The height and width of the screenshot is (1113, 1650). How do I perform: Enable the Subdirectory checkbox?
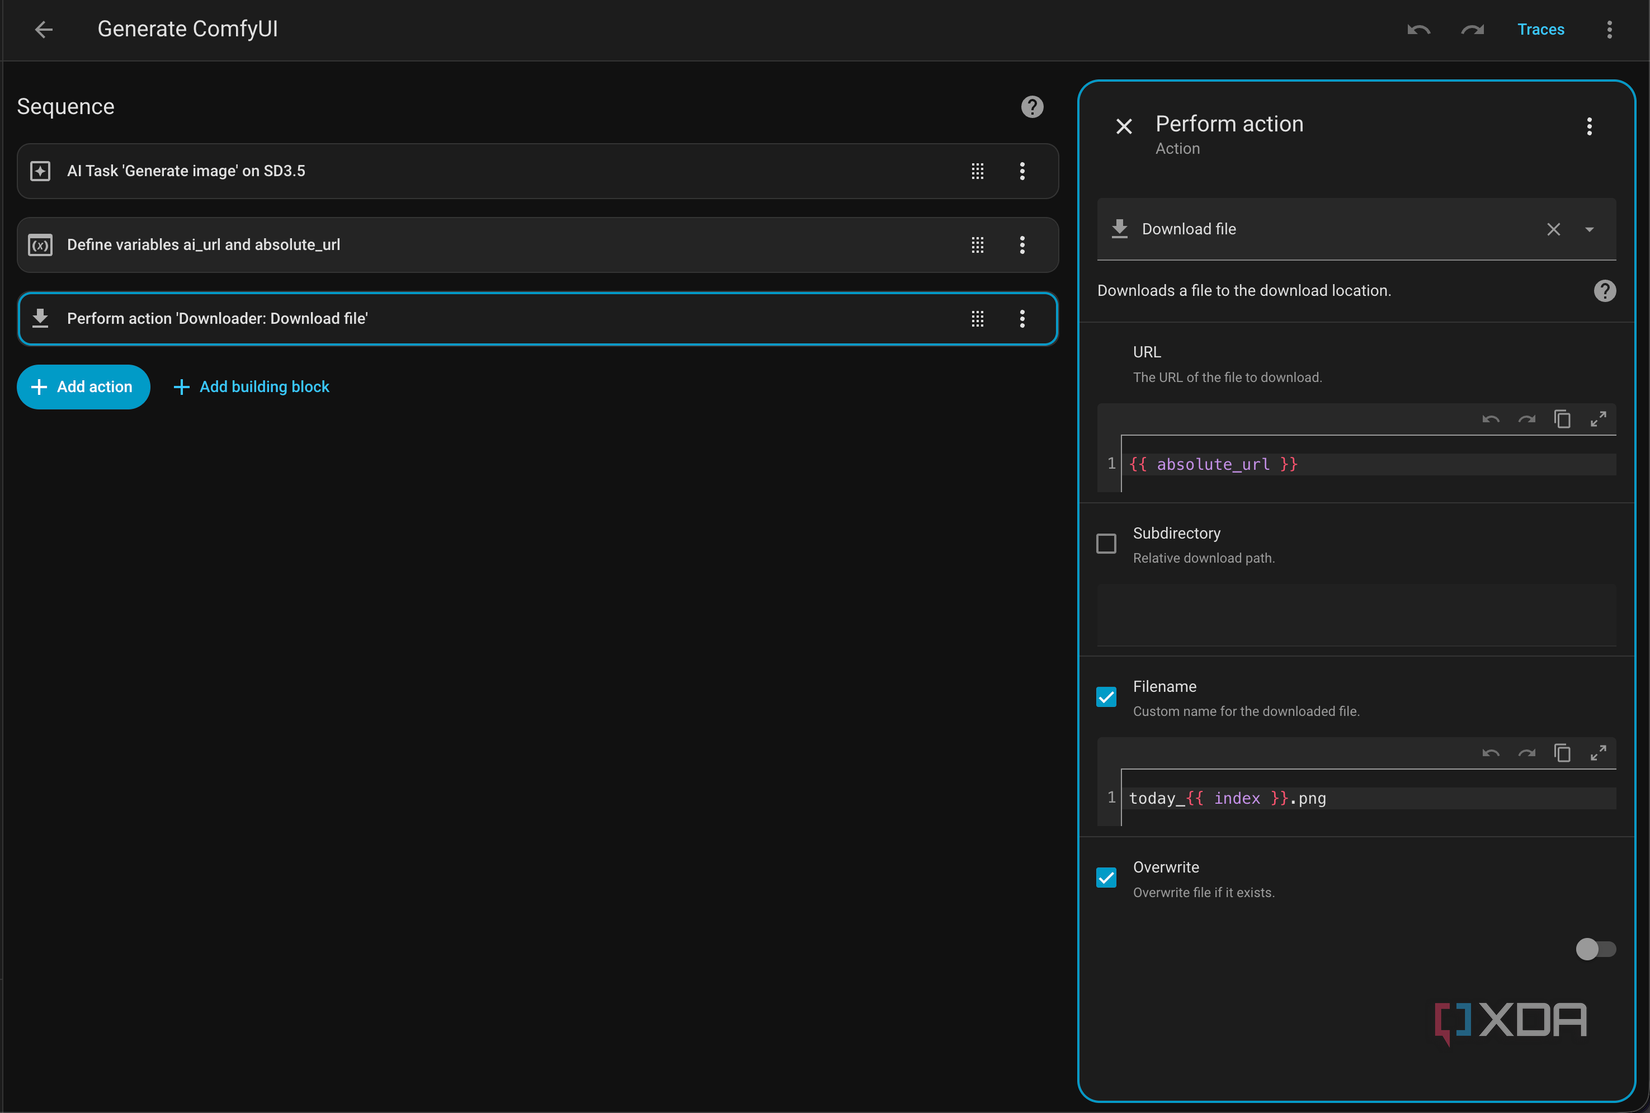coord(1106,544)
